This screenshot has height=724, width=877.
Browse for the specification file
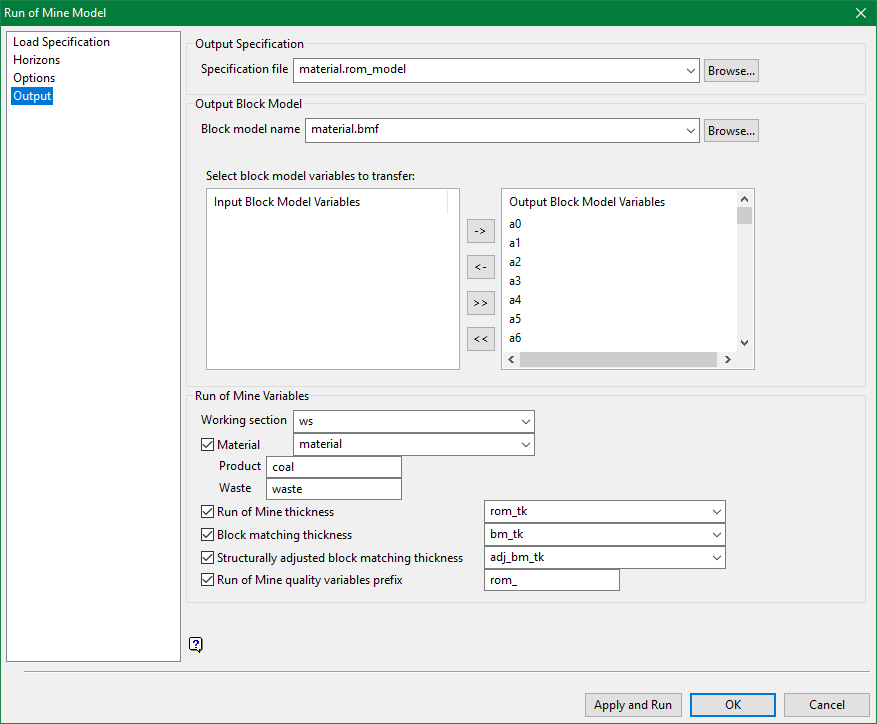[731, 70]
